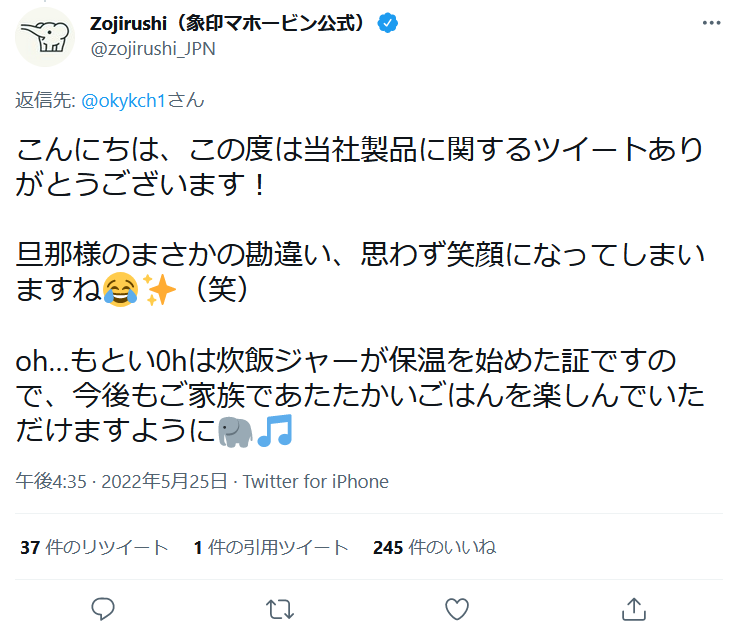Click the music notes emoji

tap(275, 431)
